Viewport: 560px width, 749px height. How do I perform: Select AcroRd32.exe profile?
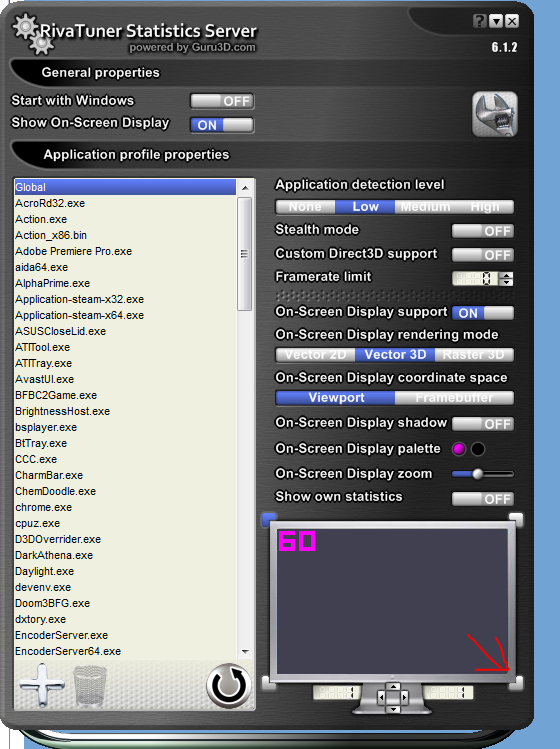pos(125,203)
